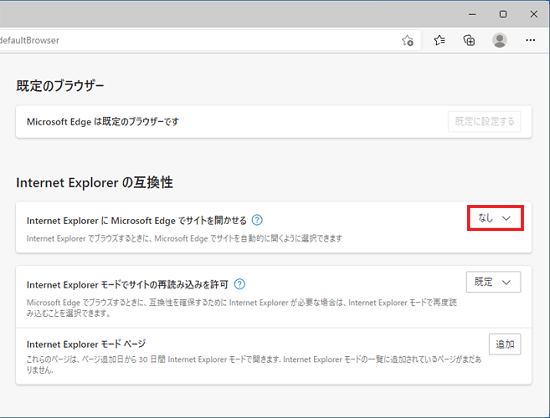Open the なし dropdown
Screen dimensions: 550x418
tap(495, 218)
